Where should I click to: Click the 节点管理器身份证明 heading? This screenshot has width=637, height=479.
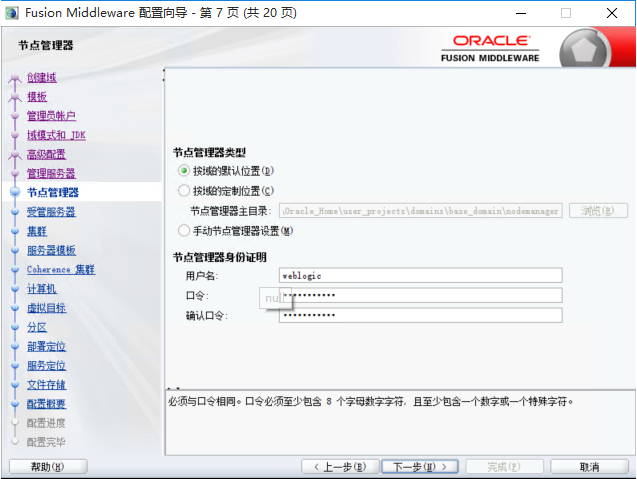point(220,257)
